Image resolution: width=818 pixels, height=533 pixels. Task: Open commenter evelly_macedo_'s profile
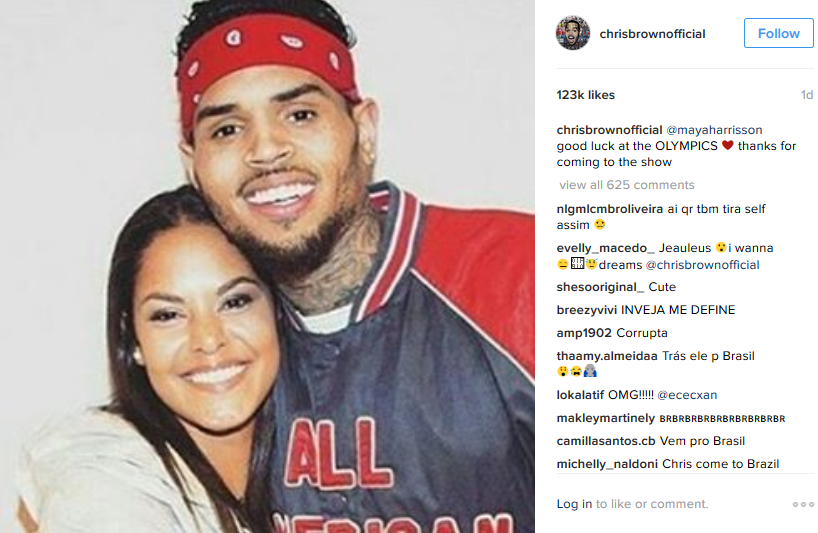[x=605, y=248]
